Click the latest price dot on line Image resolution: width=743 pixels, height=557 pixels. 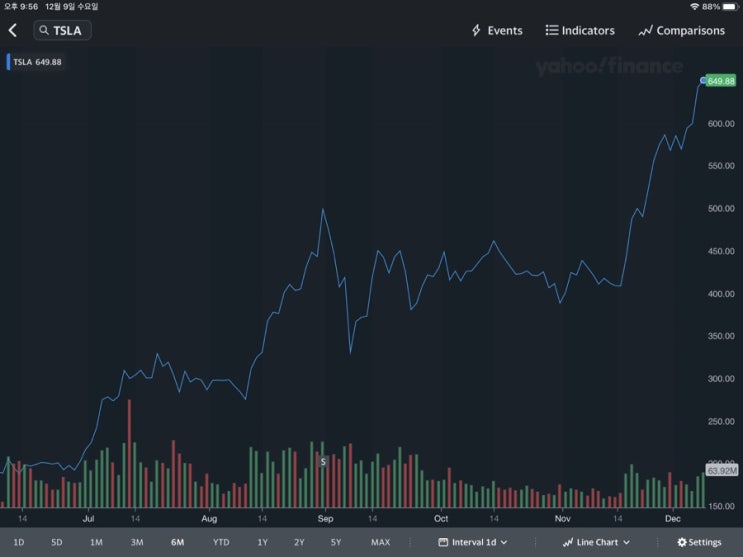[703, 81]
